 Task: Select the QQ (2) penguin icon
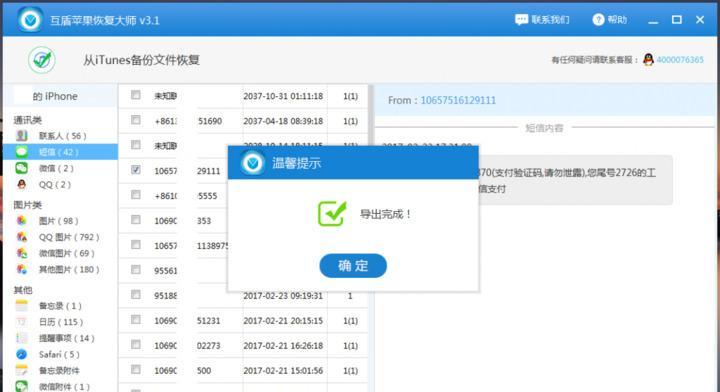22,185
